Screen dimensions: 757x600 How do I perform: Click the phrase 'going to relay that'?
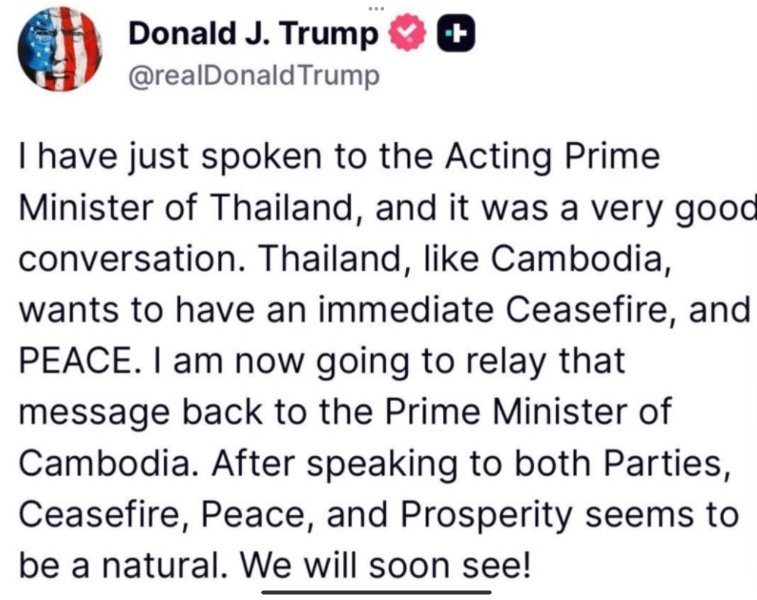pos(471,362)
